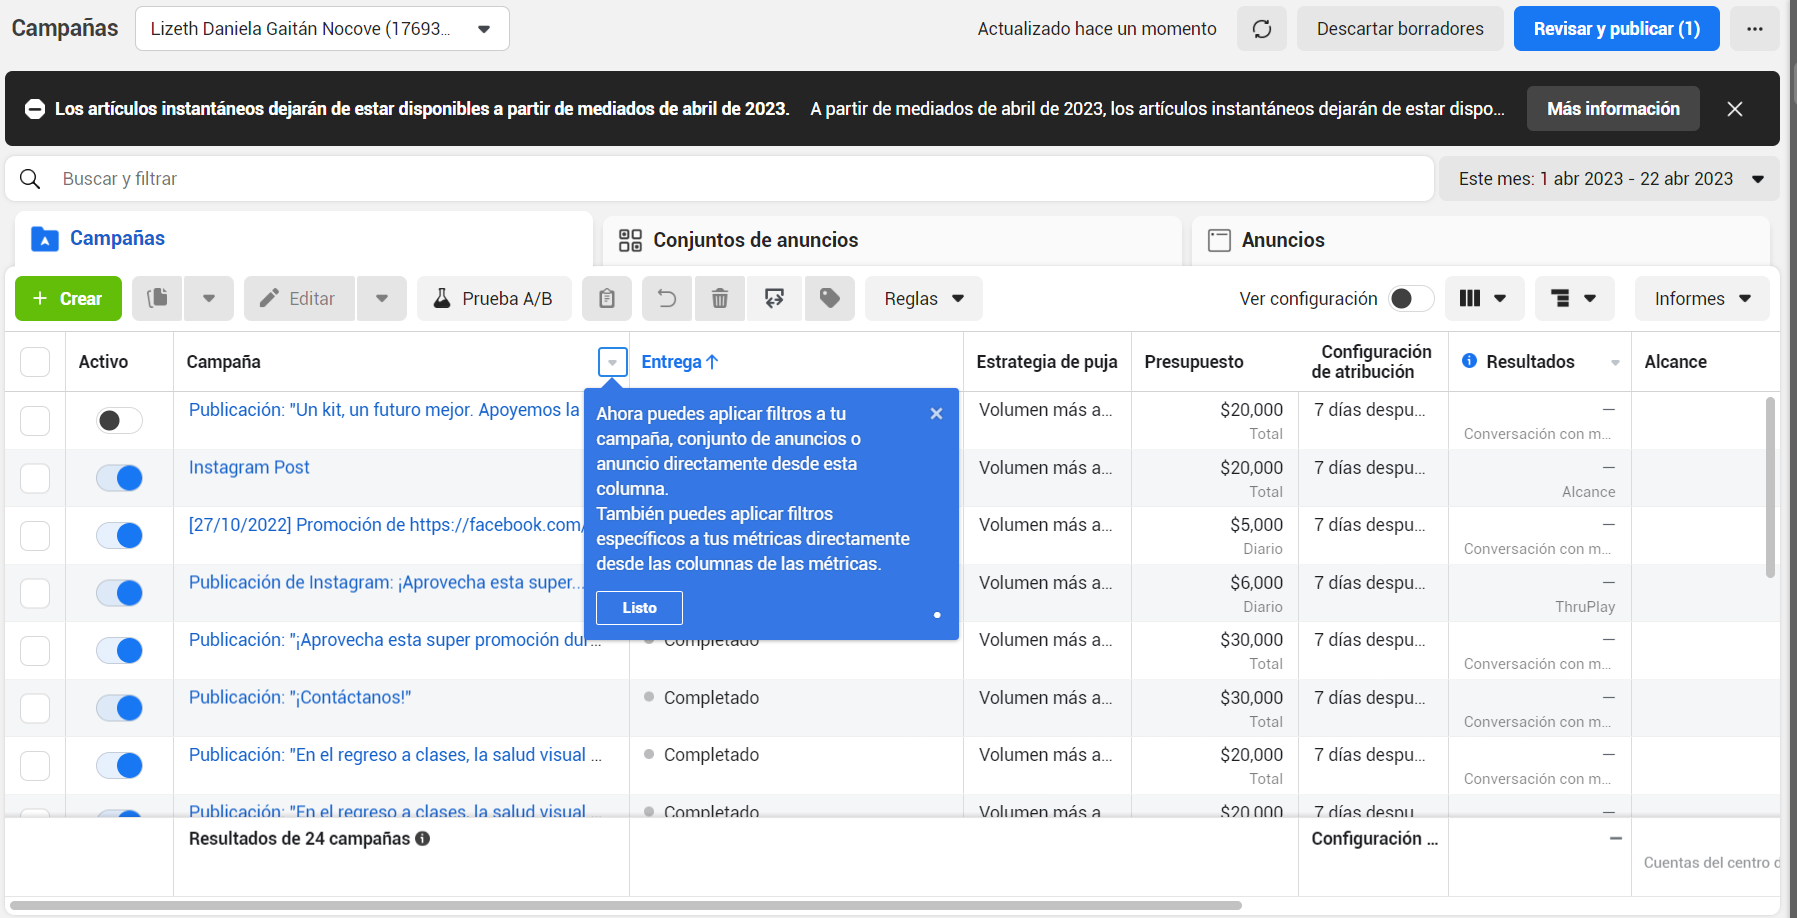Click the trash delete icon
The height and width of the screenshot is (918, 1797).
(x=720, y=298)
